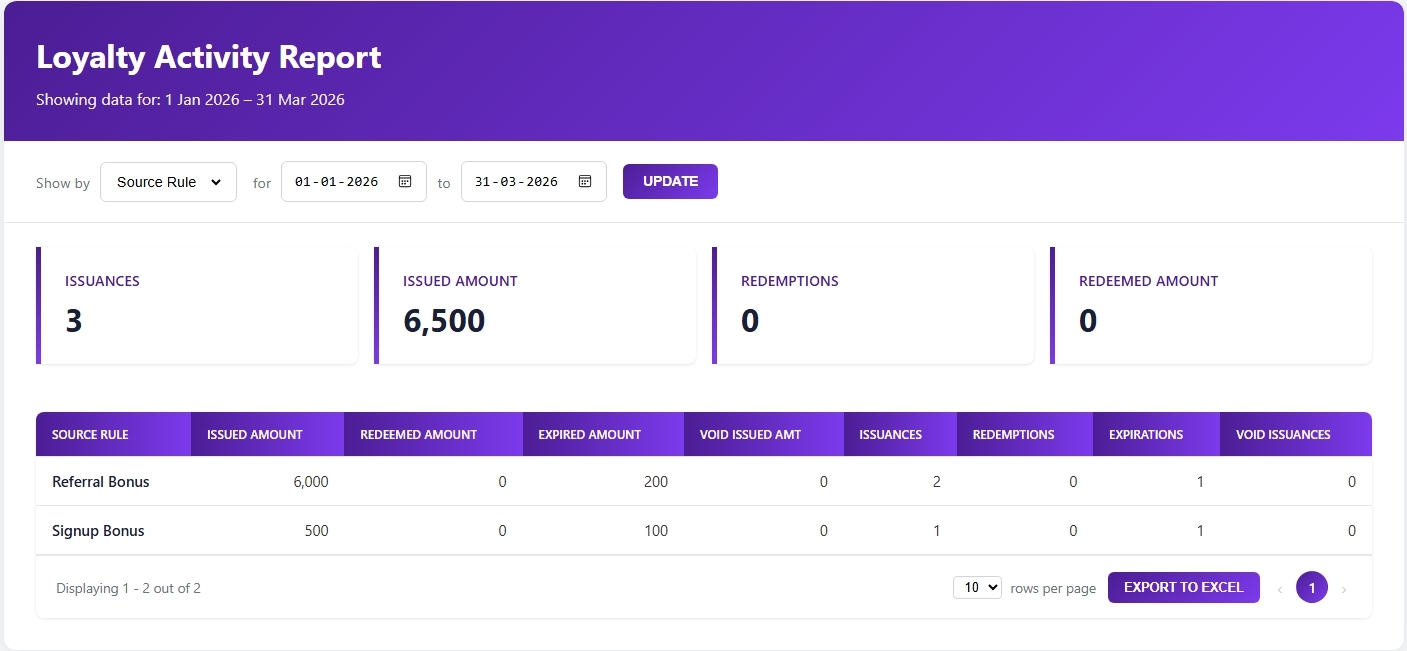Viewport: 1407px width, 651px height.
Task: Select the Signup Bonus row
Action: [98, 531]
